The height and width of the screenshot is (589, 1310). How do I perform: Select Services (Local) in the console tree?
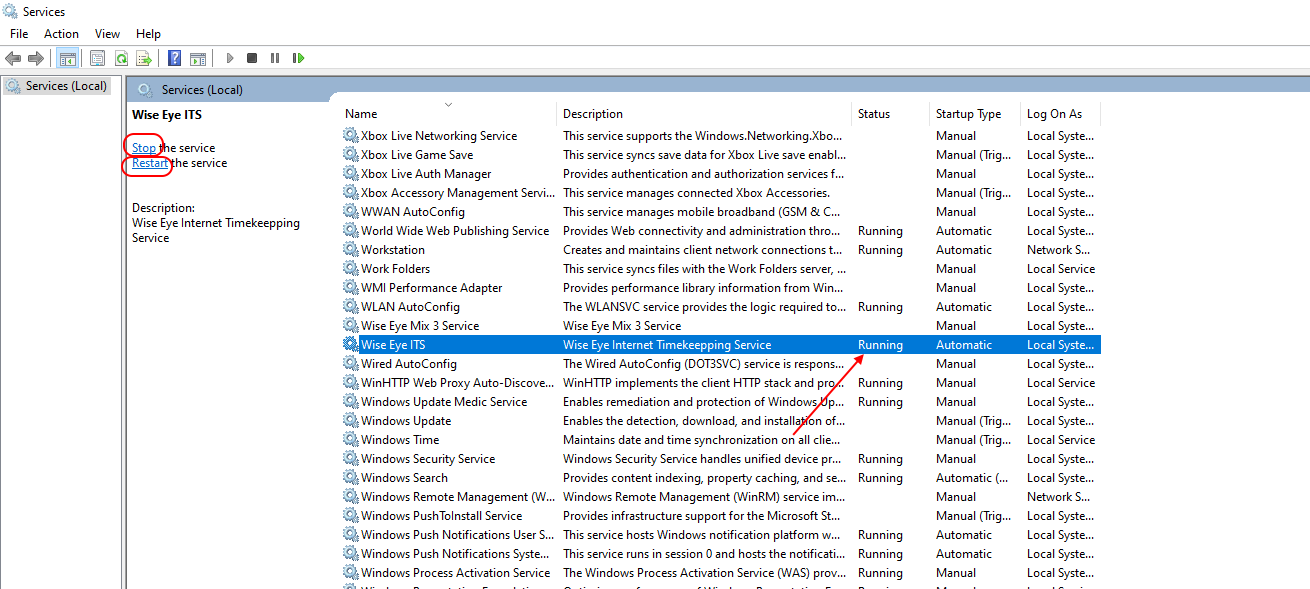66,86
